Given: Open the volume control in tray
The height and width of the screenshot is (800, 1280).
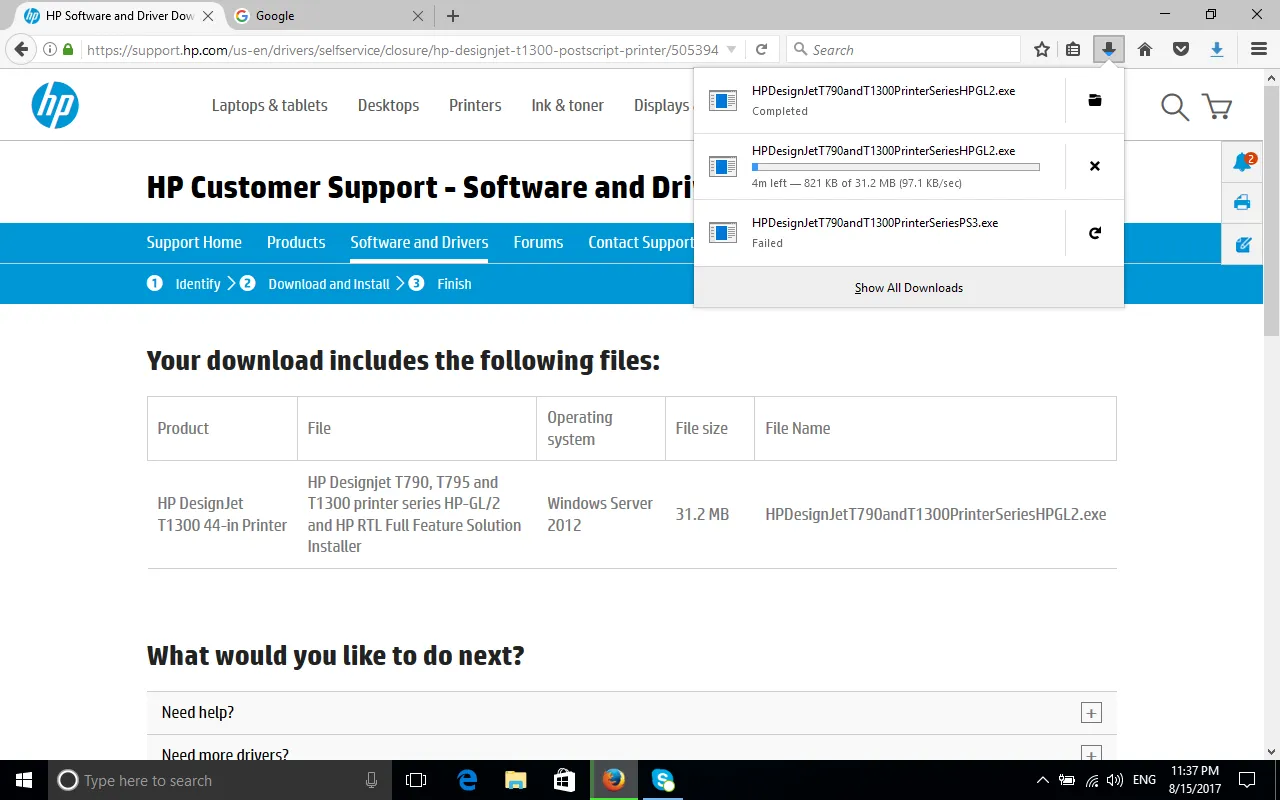Looking at the screenshot, I should (1115, 780).
